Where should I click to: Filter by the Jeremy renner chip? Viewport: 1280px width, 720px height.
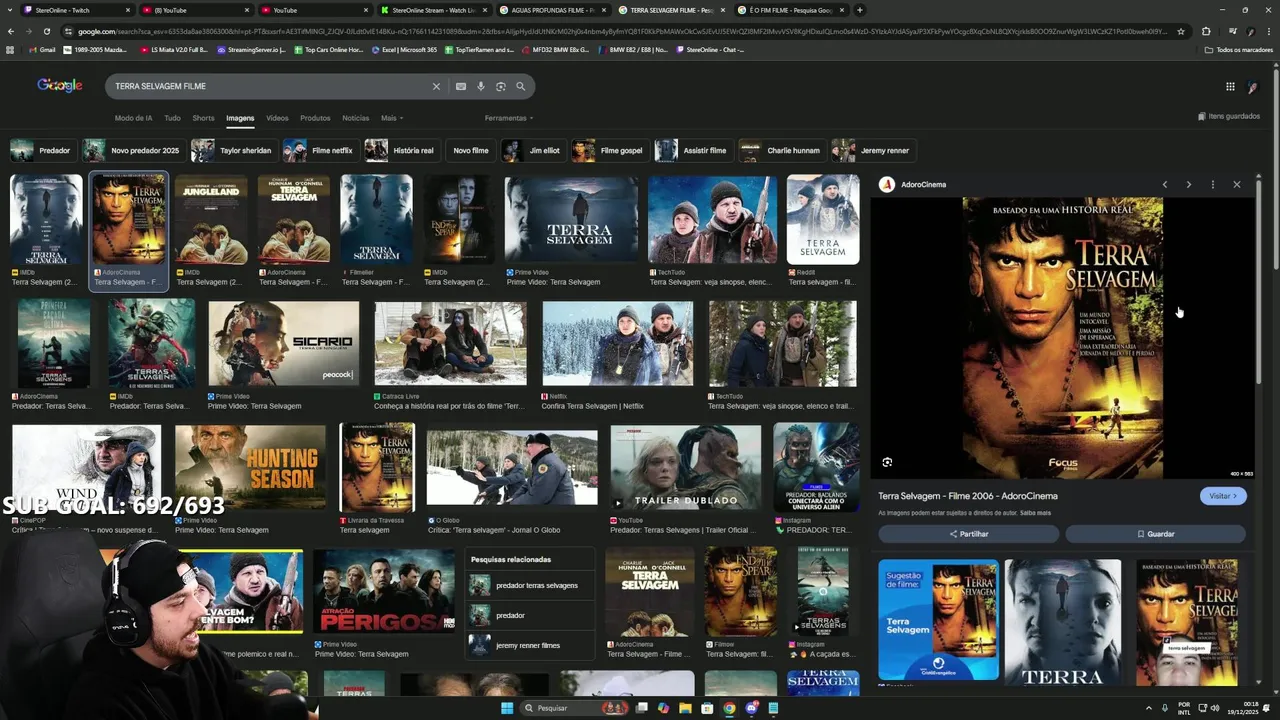872,150
